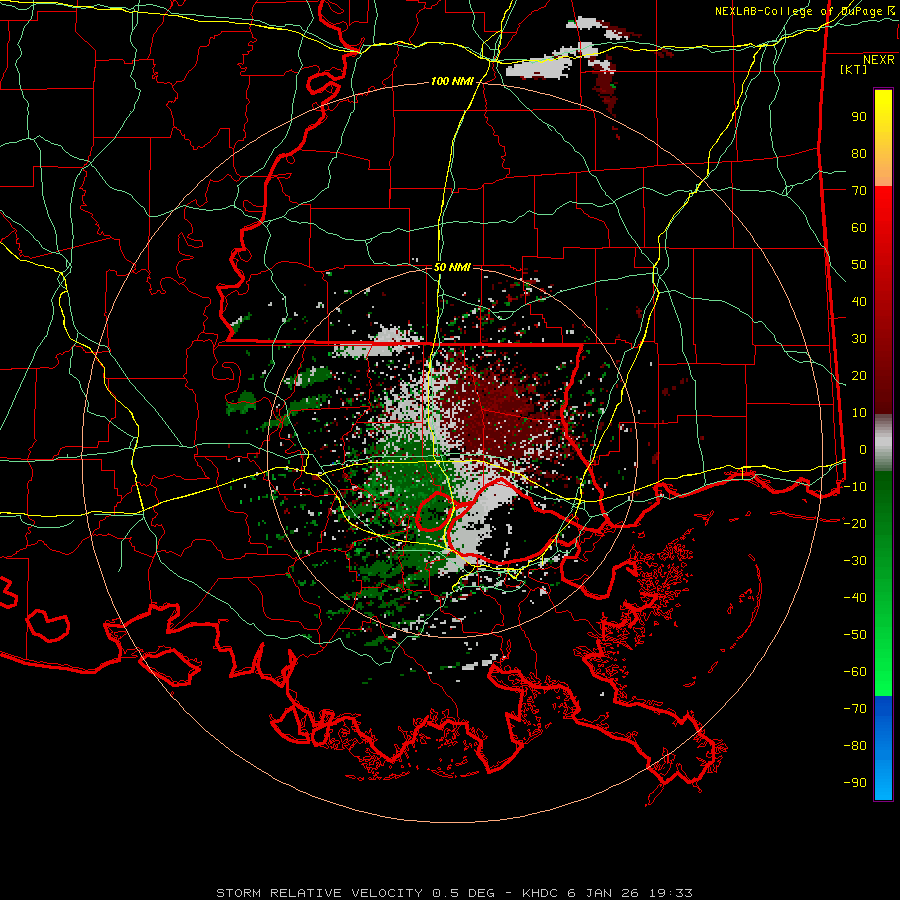
Task: Click the 20 value on velocity scale
Action: point(859,376)
